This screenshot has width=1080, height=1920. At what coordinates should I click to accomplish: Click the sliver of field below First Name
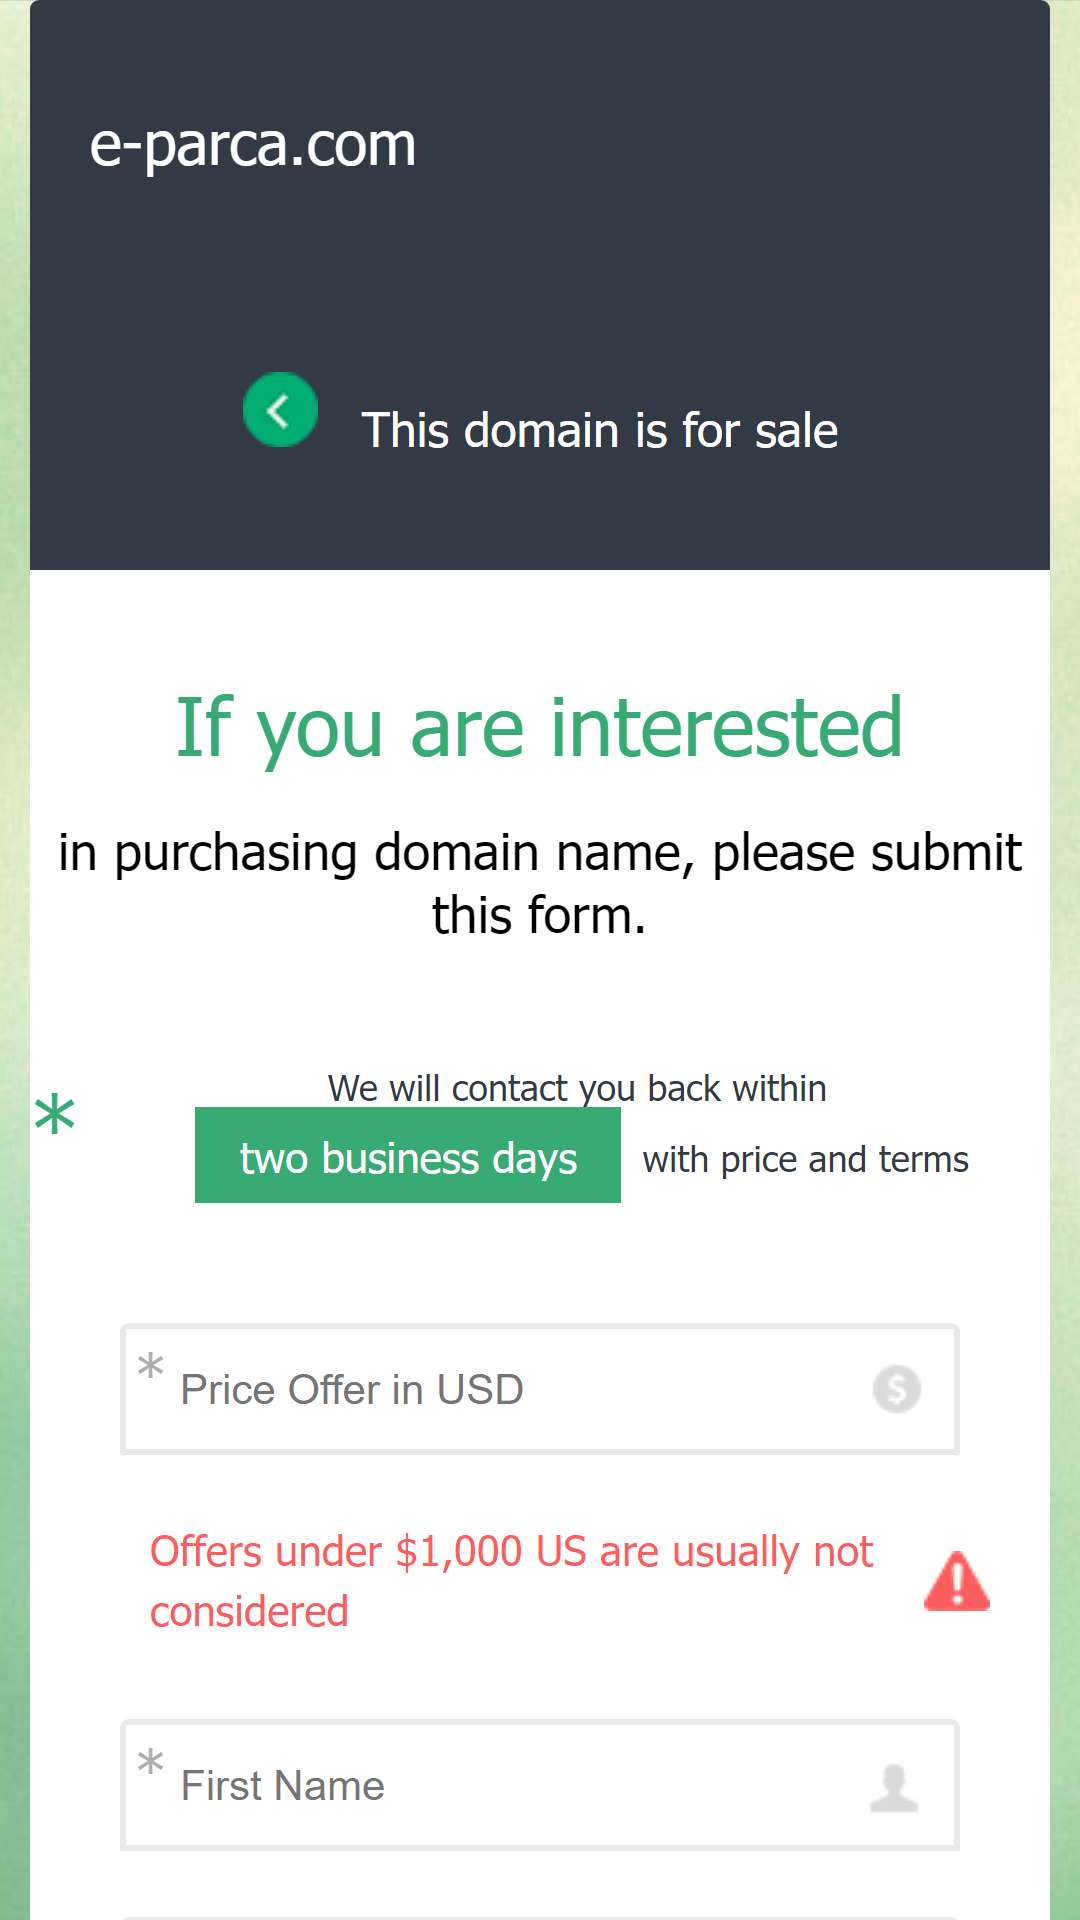point(540,1917)
